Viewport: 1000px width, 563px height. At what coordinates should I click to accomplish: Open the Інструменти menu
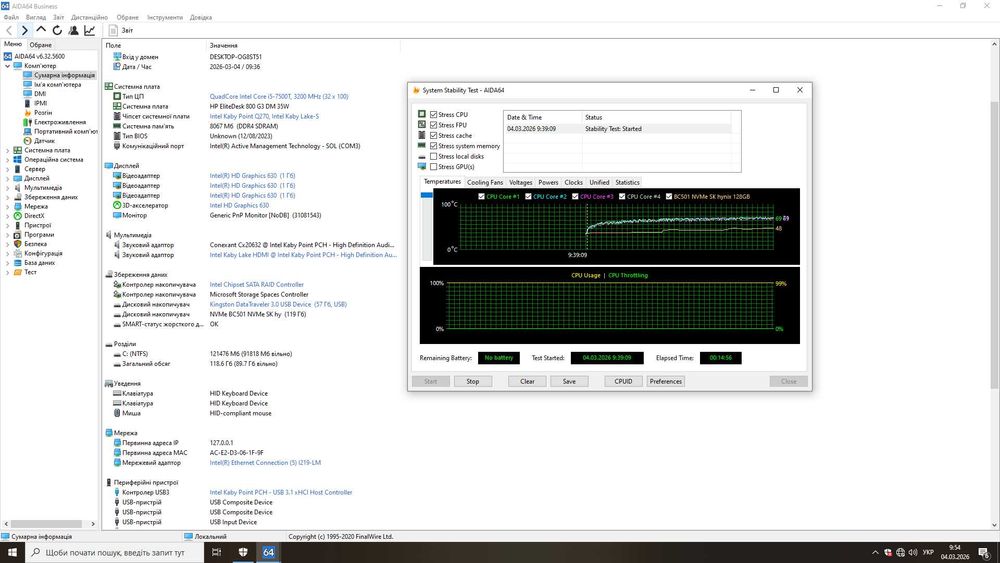pyautogui.click(x=165, y=17)
